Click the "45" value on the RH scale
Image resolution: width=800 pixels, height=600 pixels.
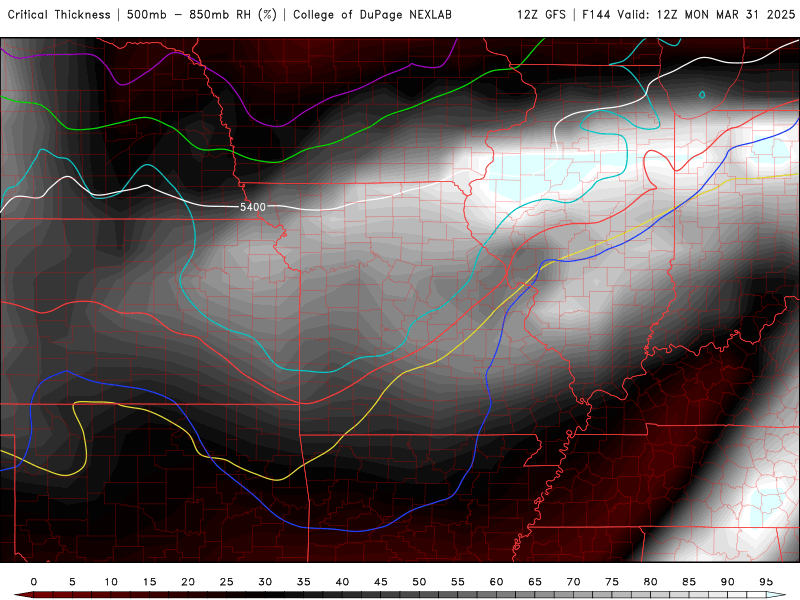(x=381, y=582)
